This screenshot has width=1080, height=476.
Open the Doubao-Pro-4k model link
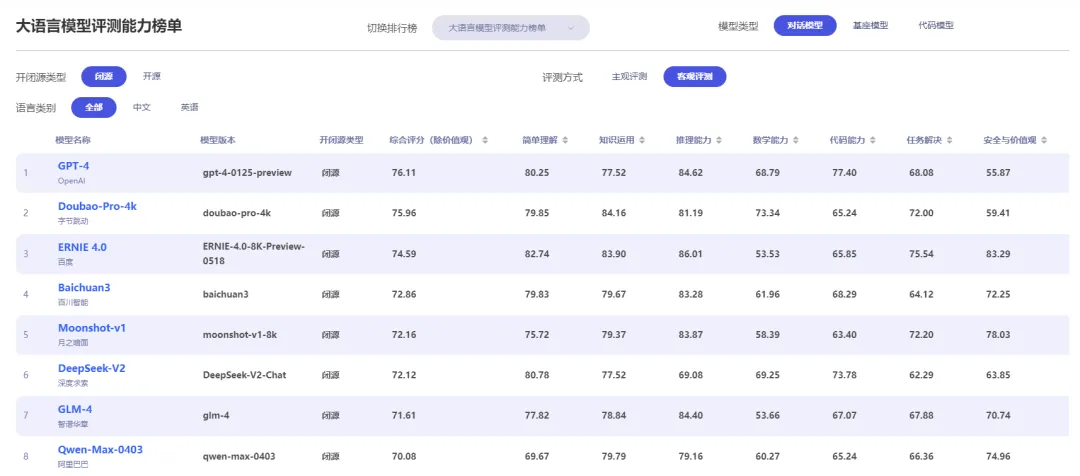point(97,206)
